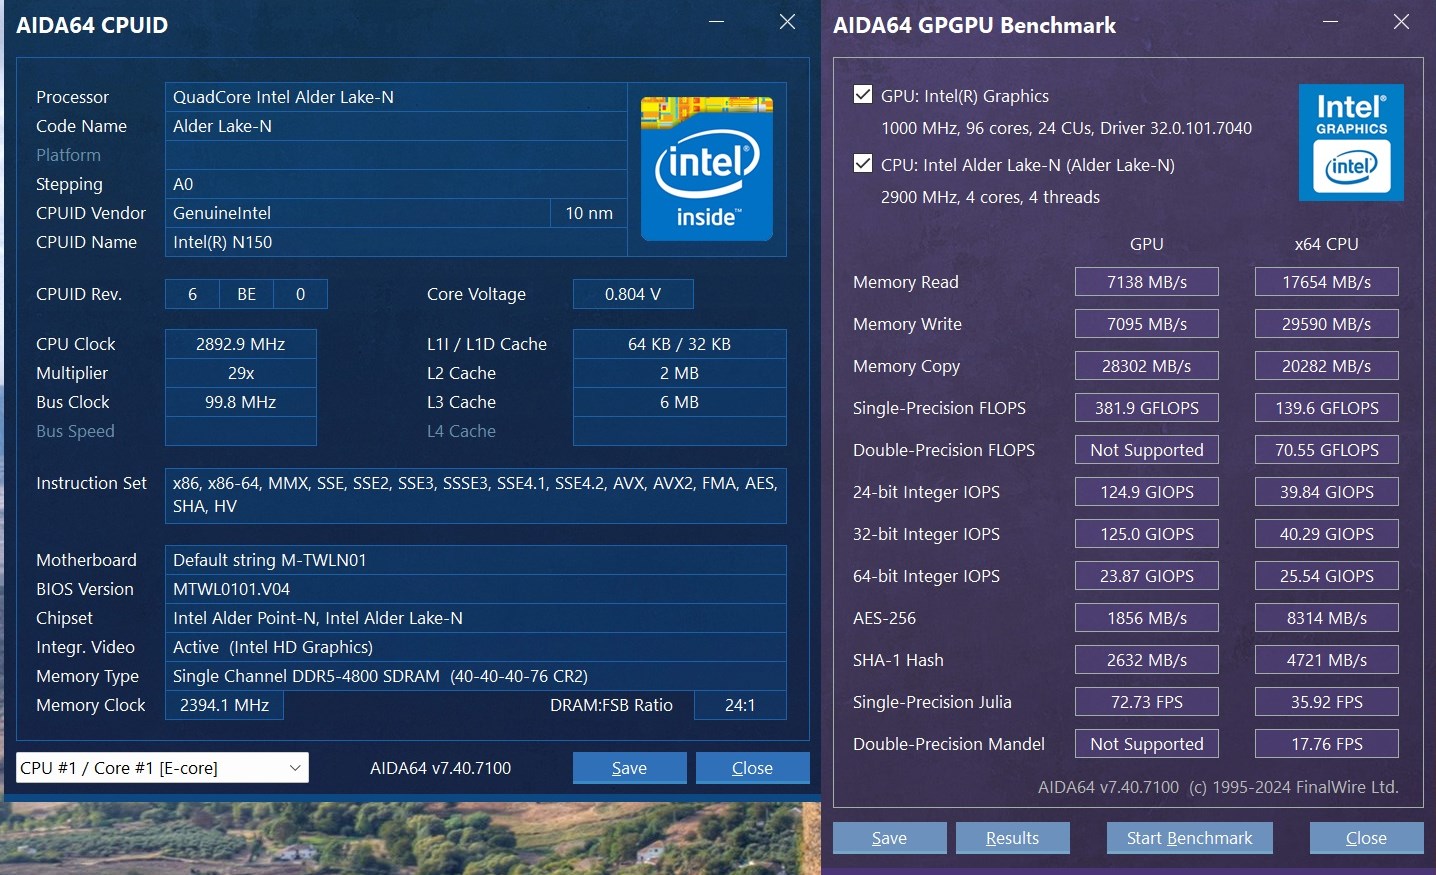
Task: Minimize the AIDA64 CPUID window
Action: (x=717, y=22)
